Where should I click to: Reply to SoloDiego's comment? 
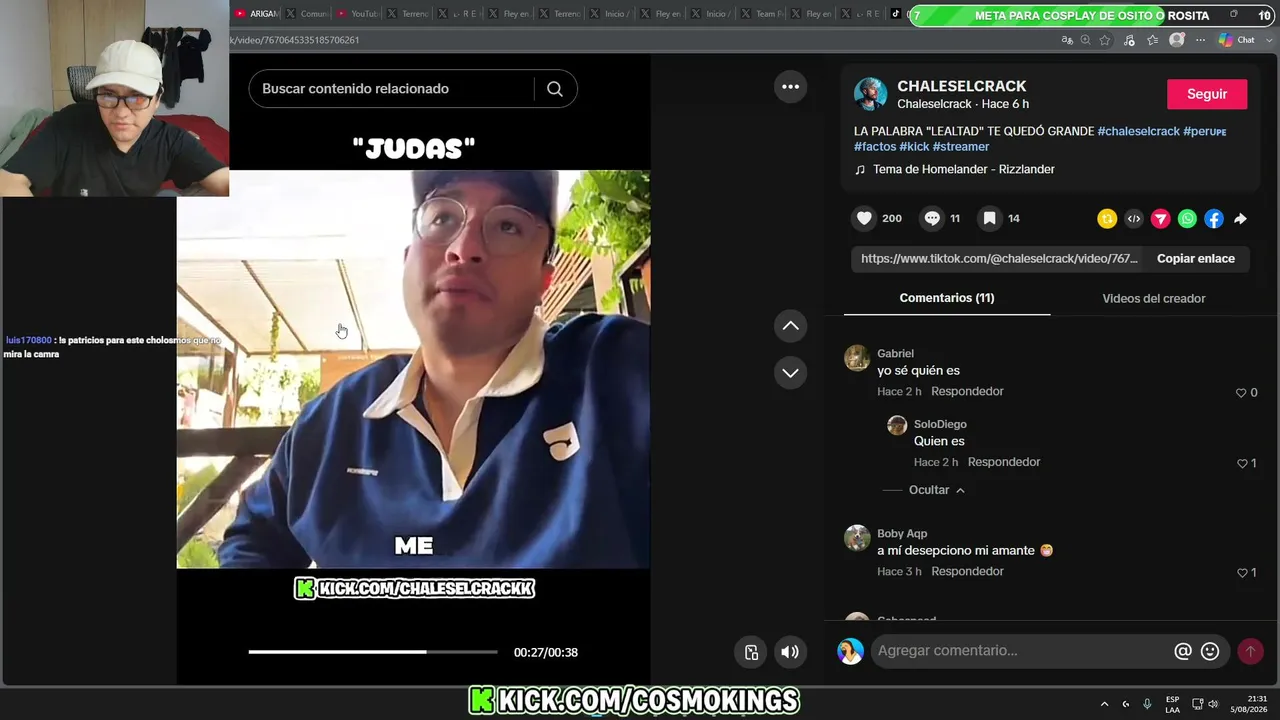coord(1004,463)
